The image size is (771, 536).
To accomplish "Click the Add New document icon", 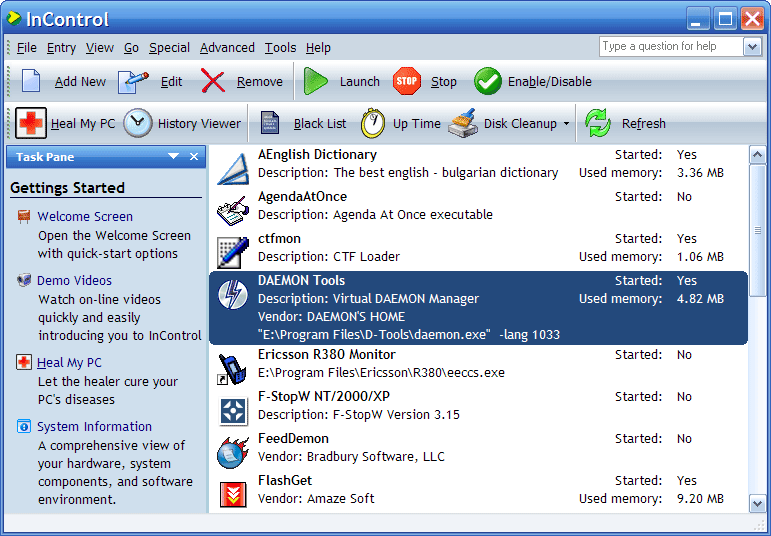I will click(31, 81).
